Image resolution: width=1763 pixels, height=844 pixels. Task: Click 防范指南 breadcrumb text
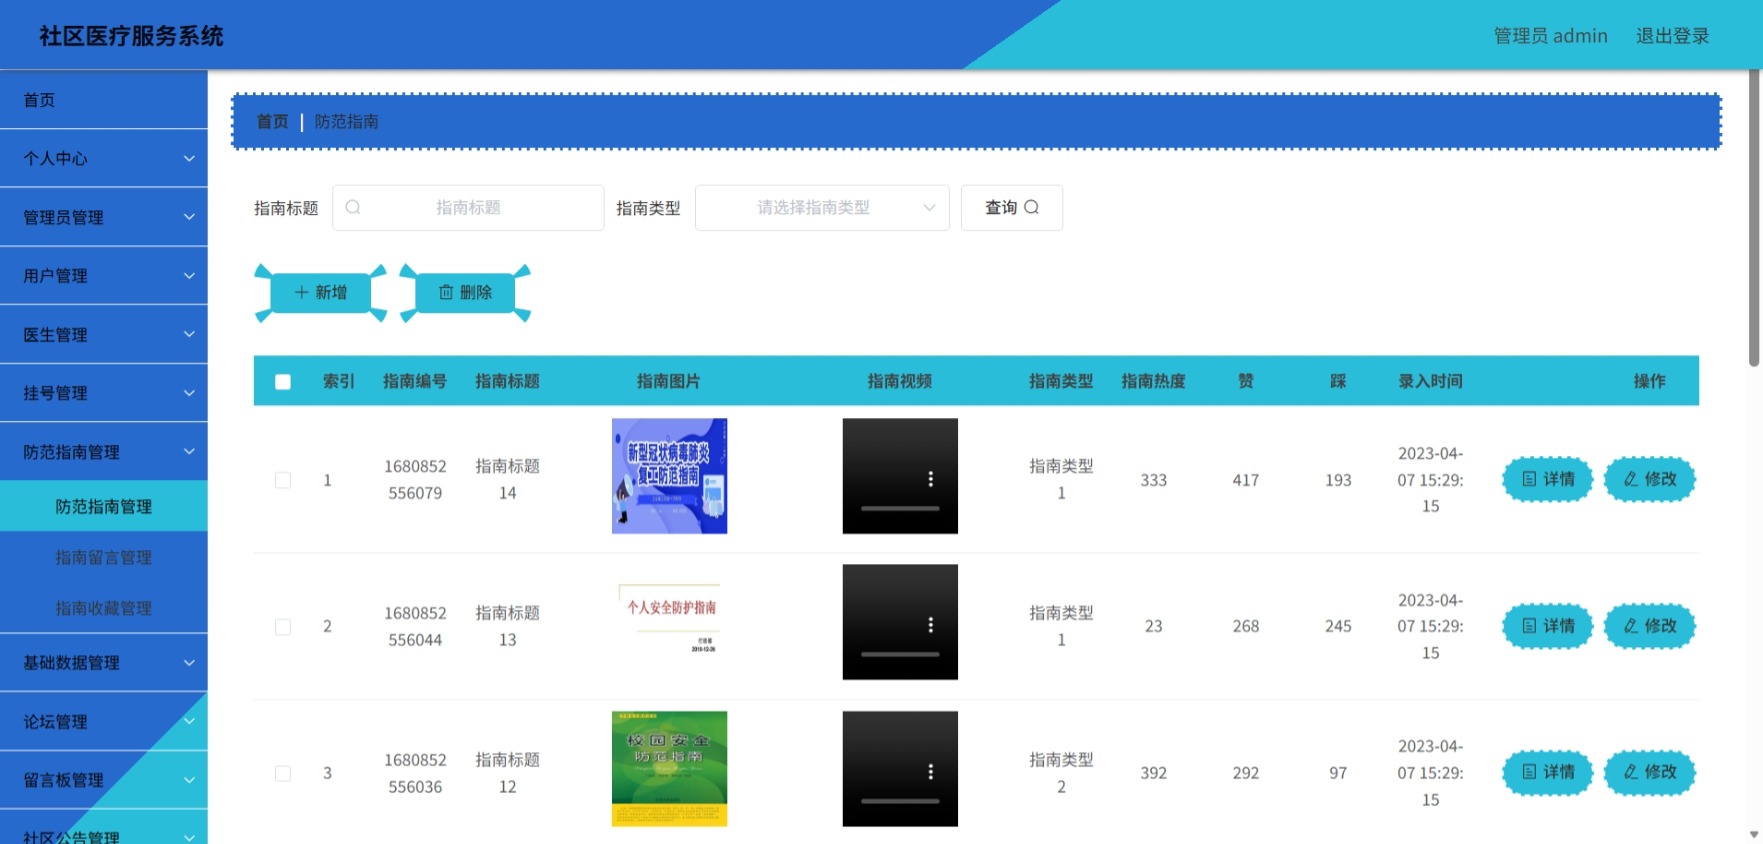click(346, 121)
